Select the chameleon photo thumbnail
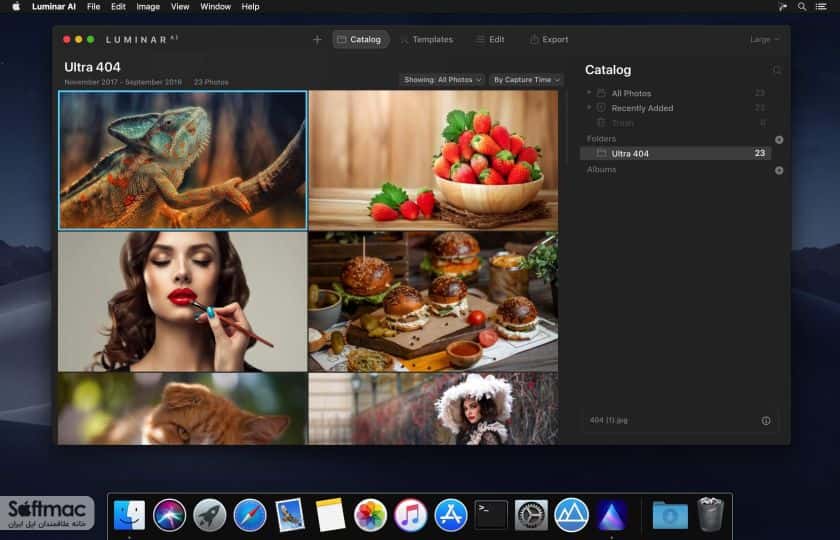The image size is (840, 540). pyautogui.click(x=183, y=160)
